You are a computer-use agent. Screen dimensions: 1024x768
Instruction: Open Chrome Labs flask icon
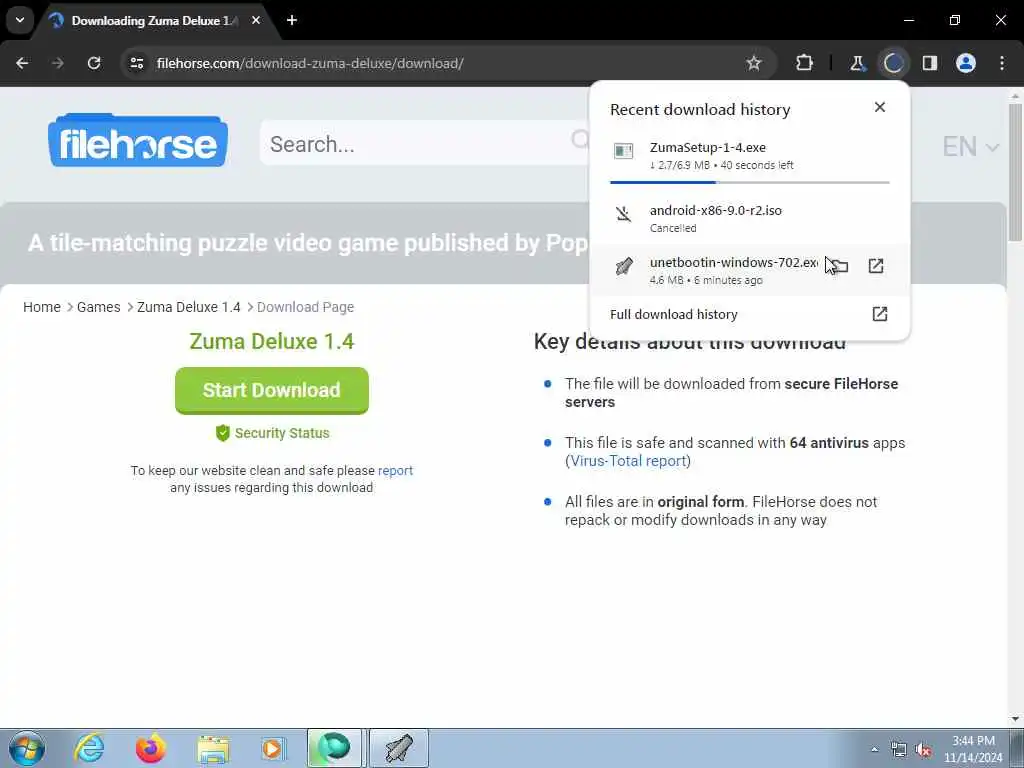point(857,63)
